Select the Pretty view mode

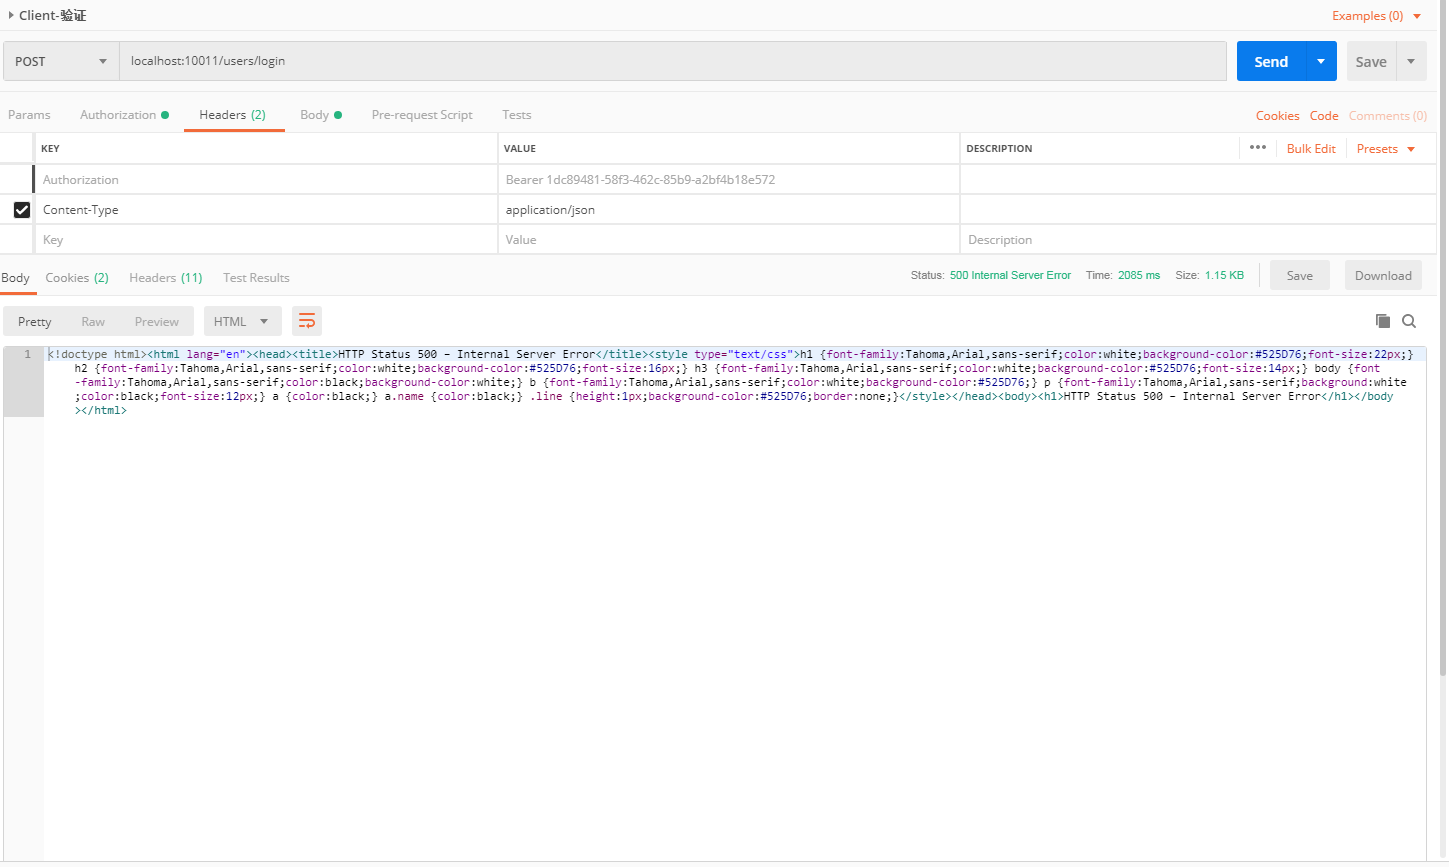(35, 321)
